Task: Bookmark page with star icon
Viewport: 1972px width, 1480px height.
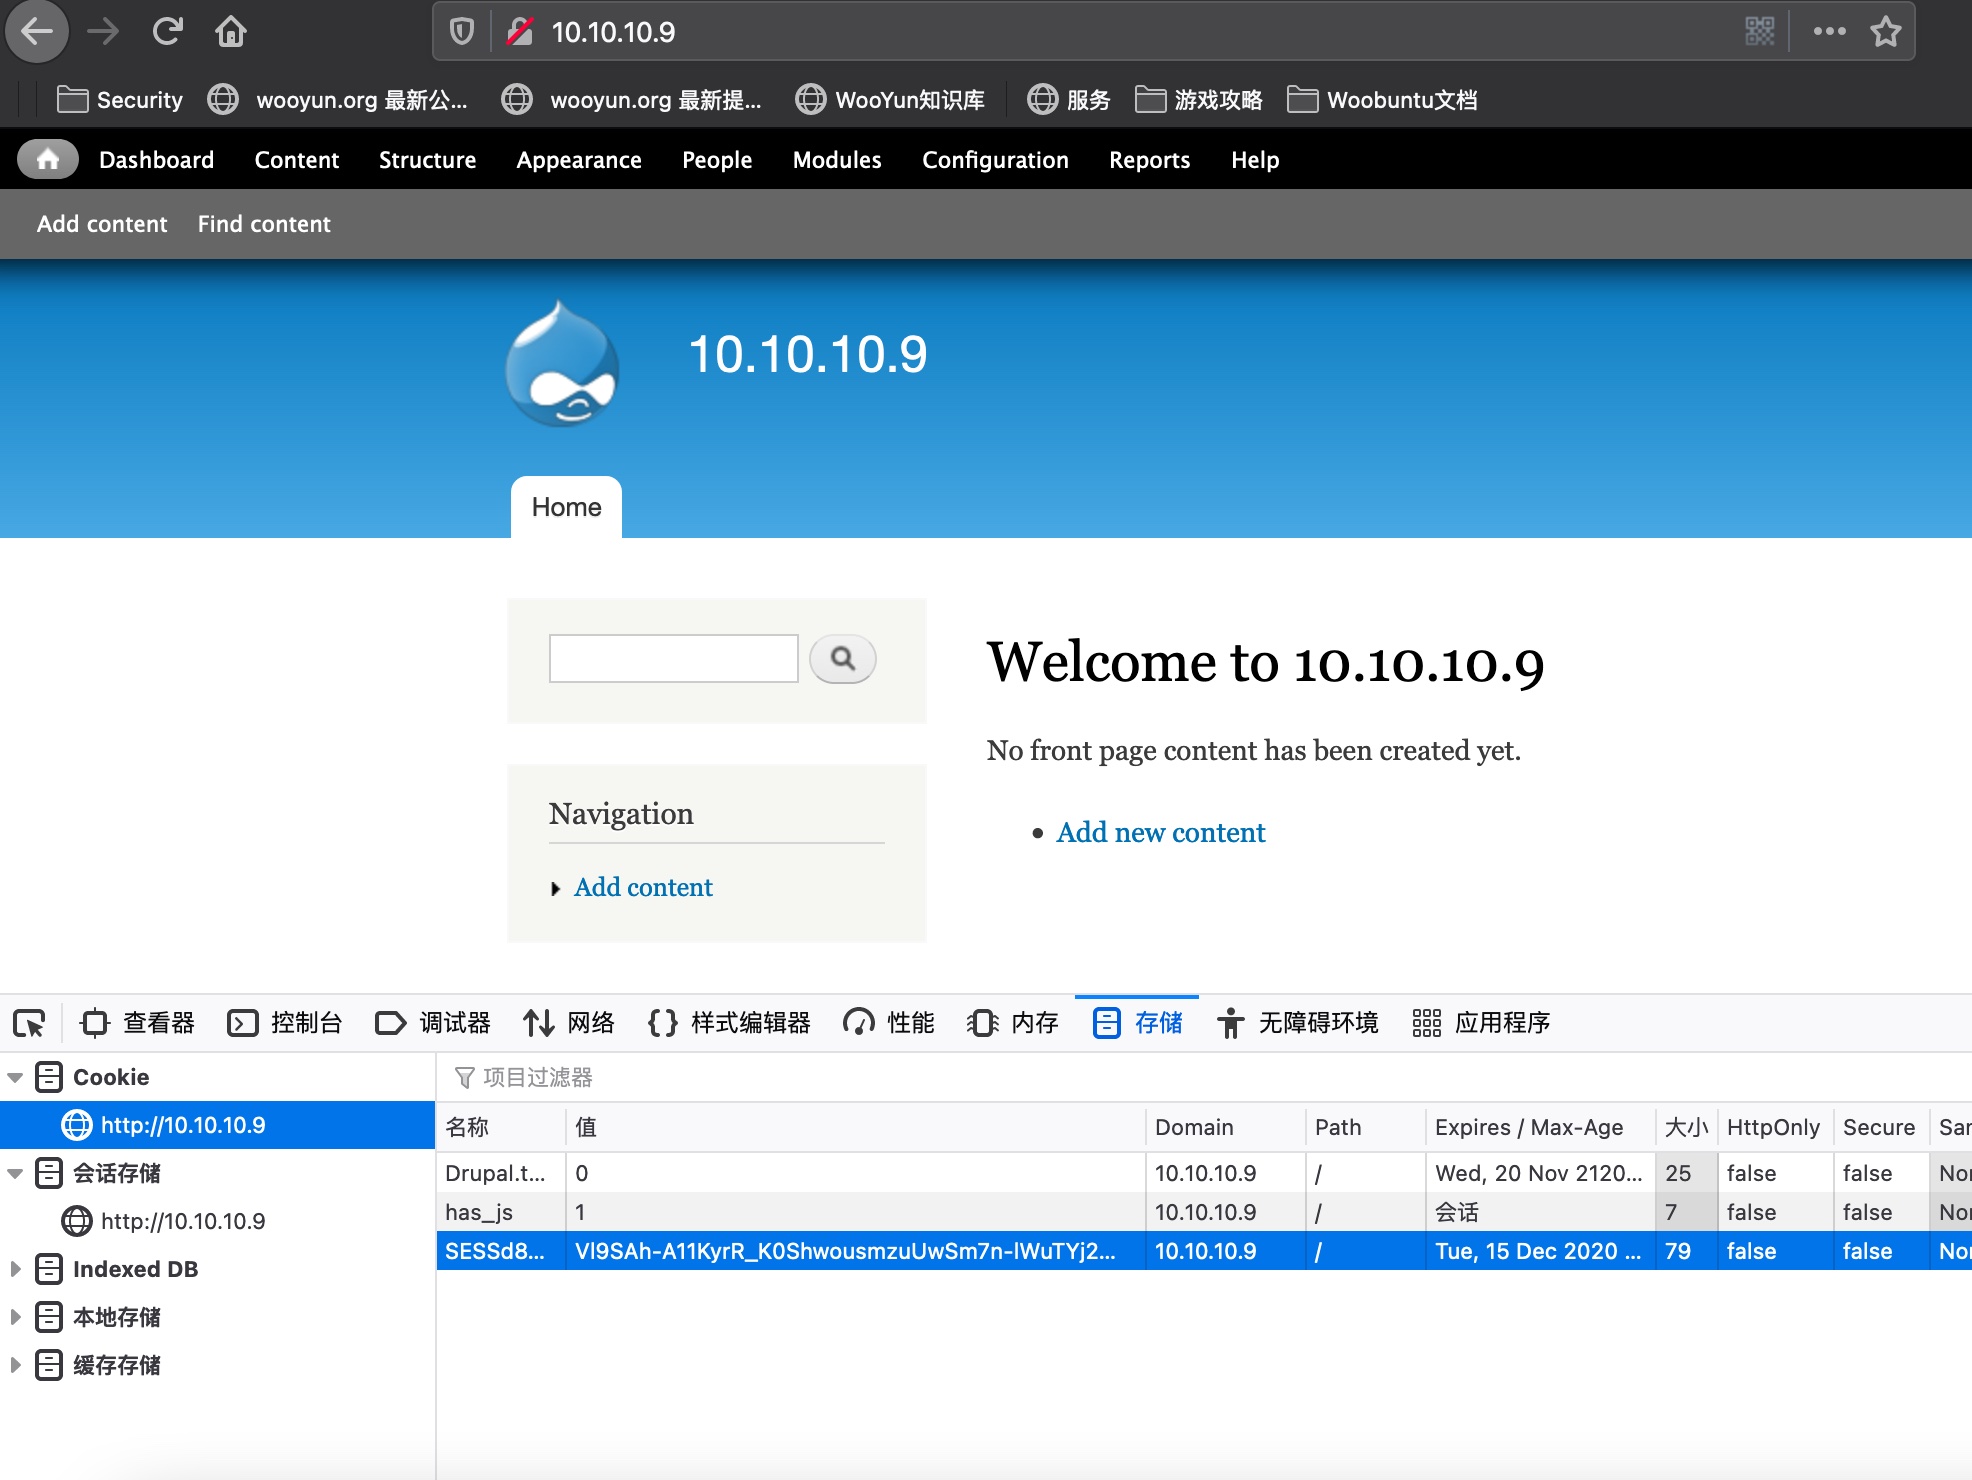Action: pyautogui.click(x=1885, y=32)
